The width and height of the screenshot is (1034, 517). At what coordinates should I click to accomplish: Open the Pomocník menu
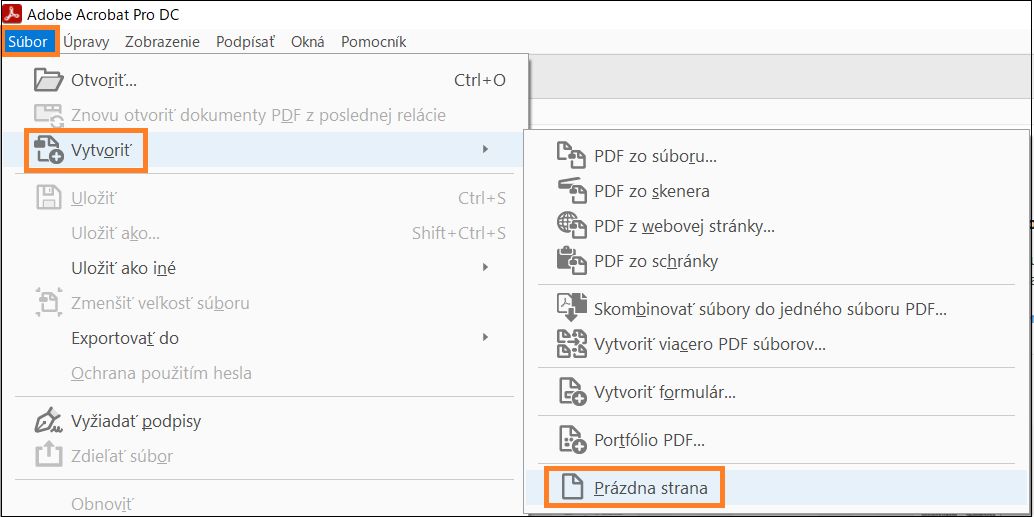pyautogui.click(x=373, y=41)
